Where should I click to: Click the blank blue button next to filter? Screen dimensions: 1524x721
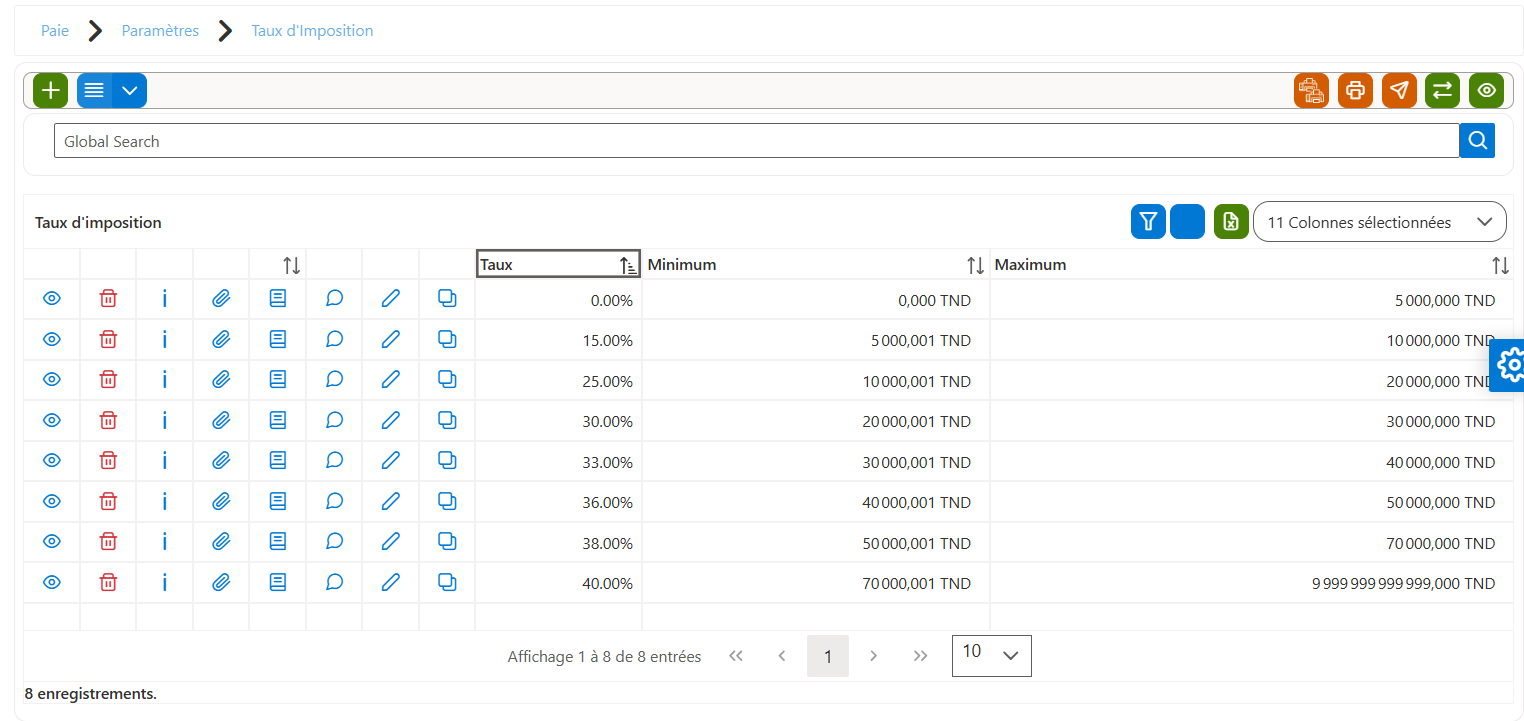[x=1188, y=221]
